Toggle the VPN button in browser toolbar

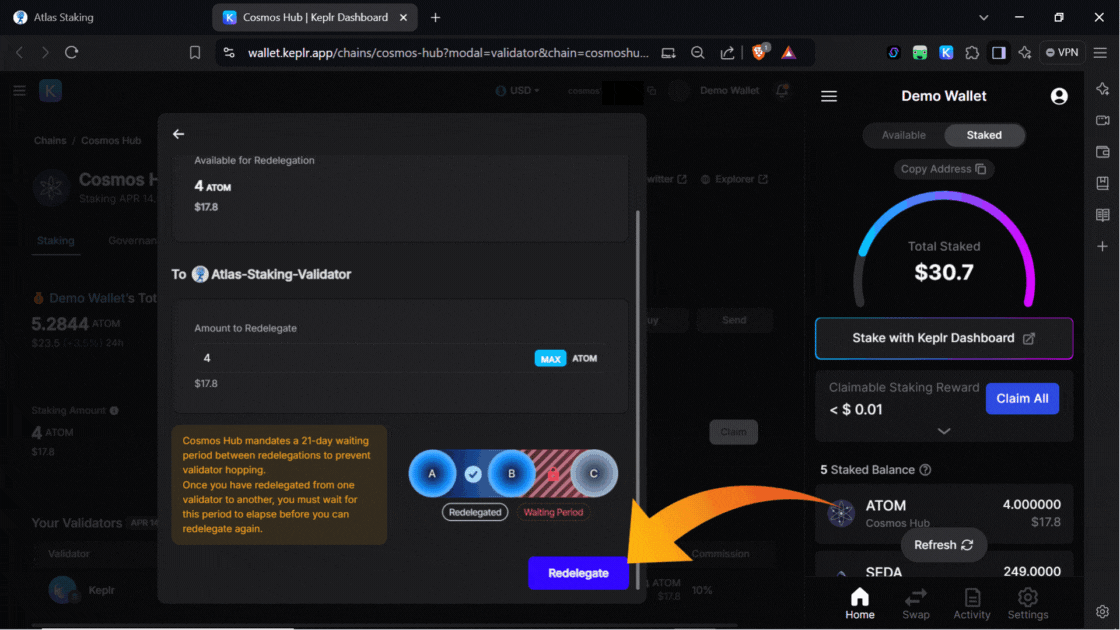click(x=1061, y=53)
